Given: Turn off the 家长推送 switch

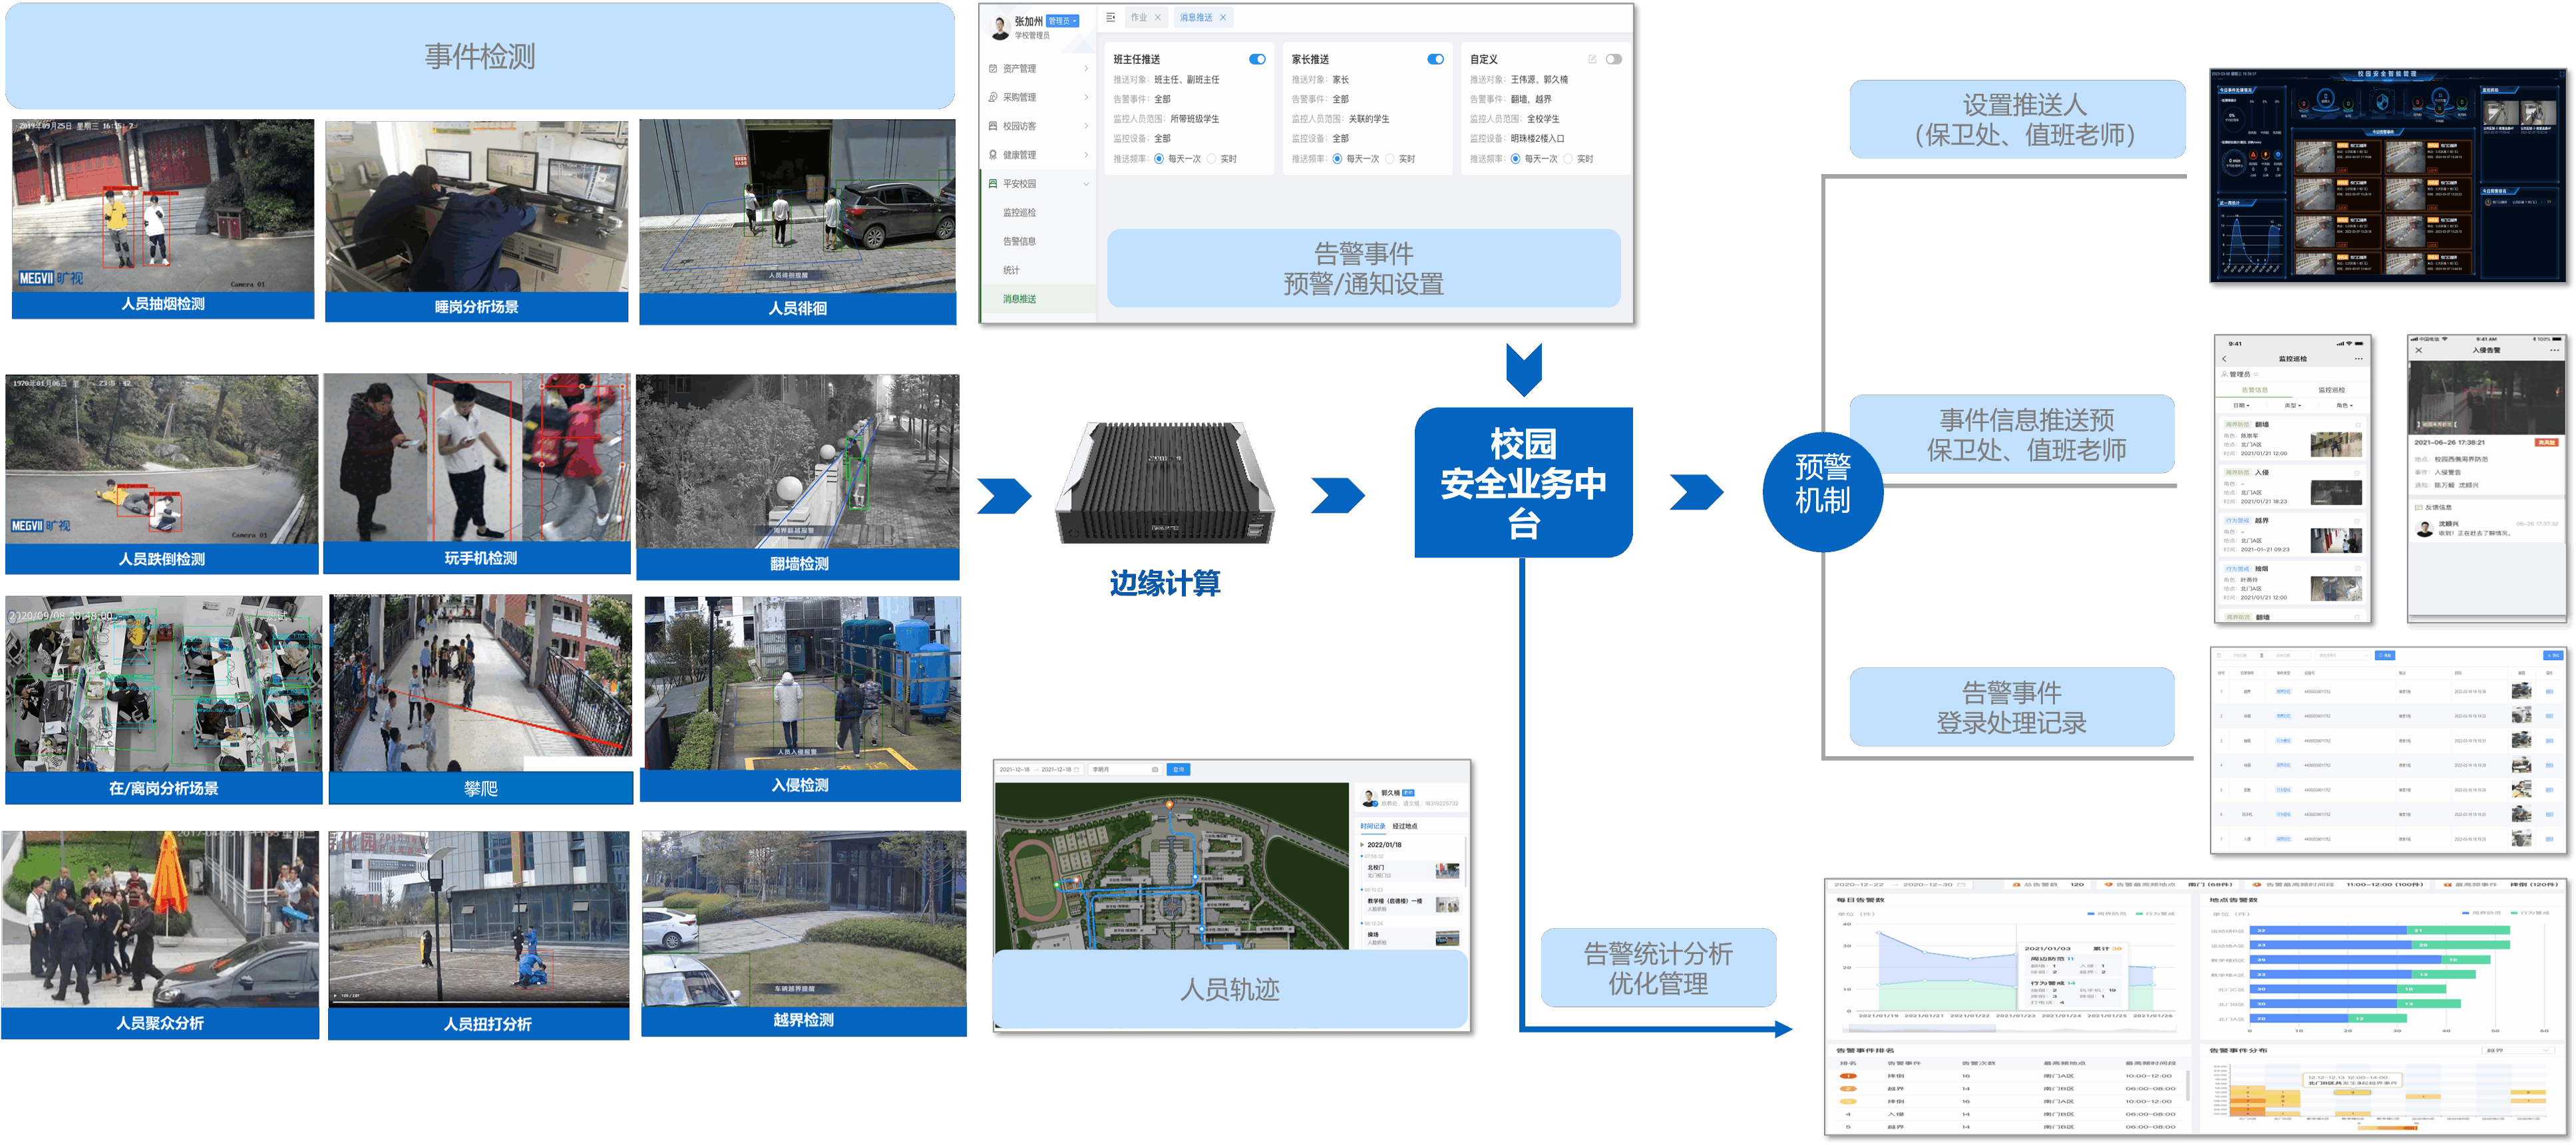Looking at the screenshot, I should click(x=1435, y=59).
